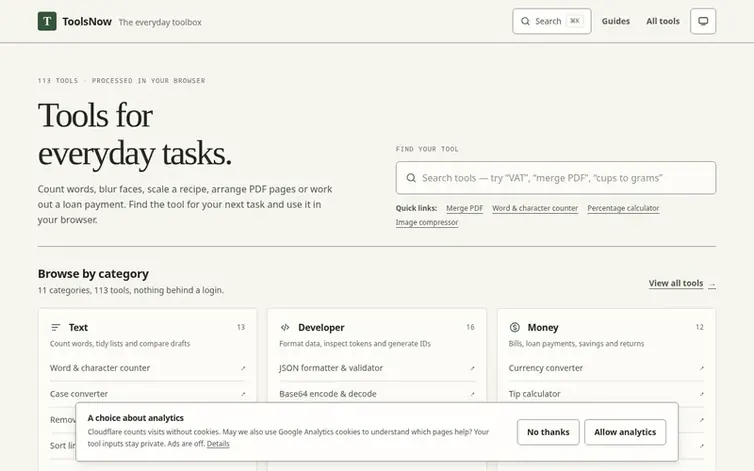This screenshot has height=471, width=754.
Task: Open the Image compressor quick link
Action: [427, 222]
